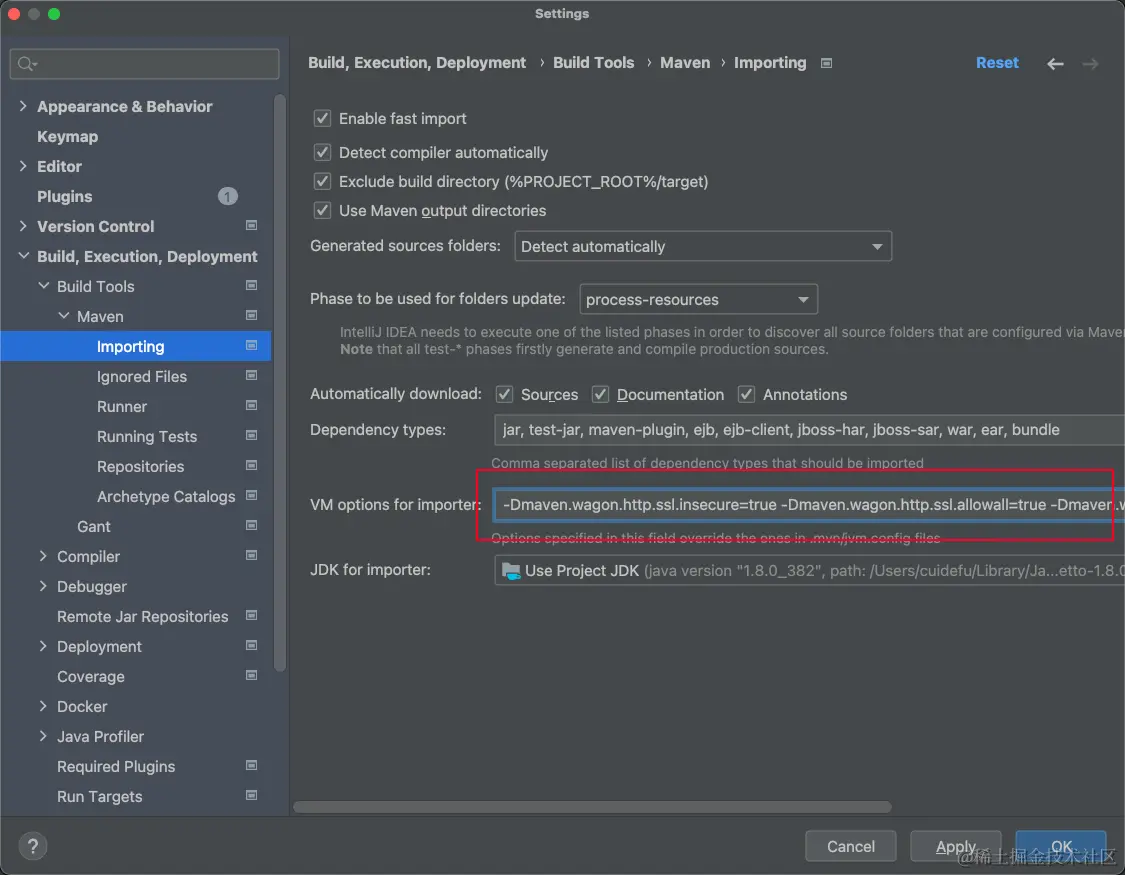Image resolution: width=1125 pixels, height=875 pixels.
Task: Click the project icon beside Importing breadcrumb
Action: coord(827,63)
